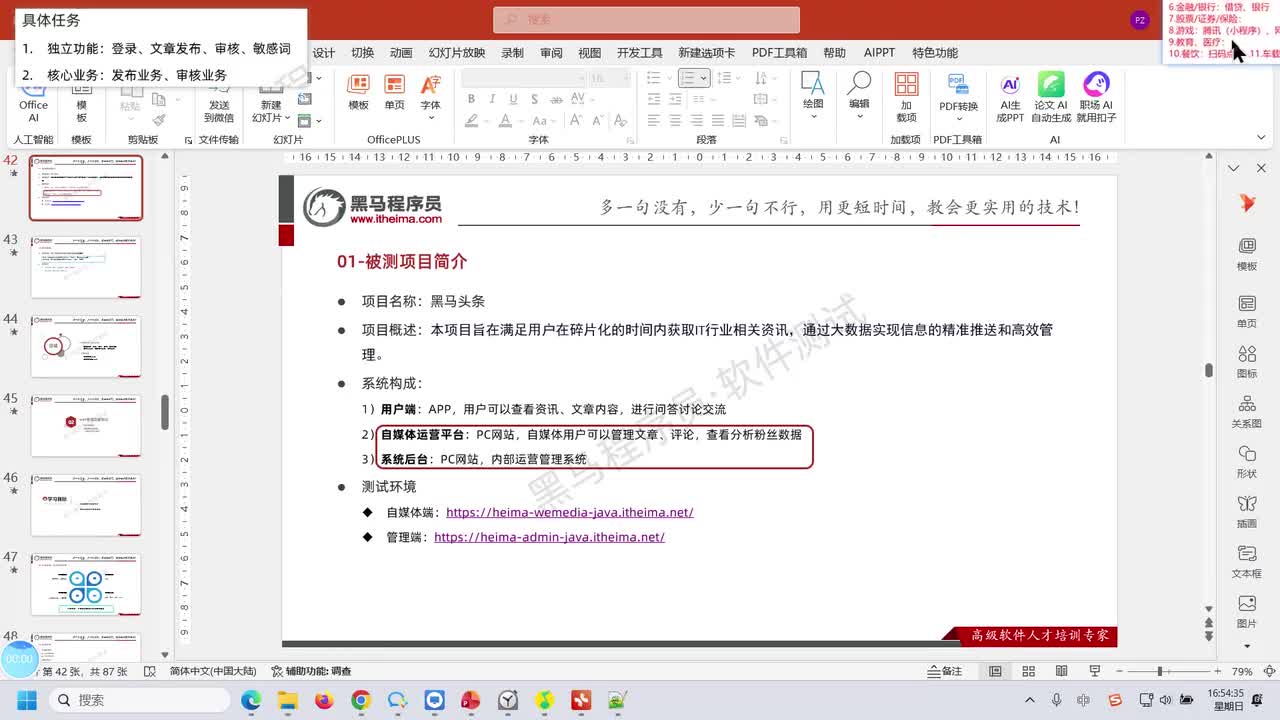Open File Explorer from taskbar
Viewport: 1280px width, 720px height.
[x=288, y=700]
